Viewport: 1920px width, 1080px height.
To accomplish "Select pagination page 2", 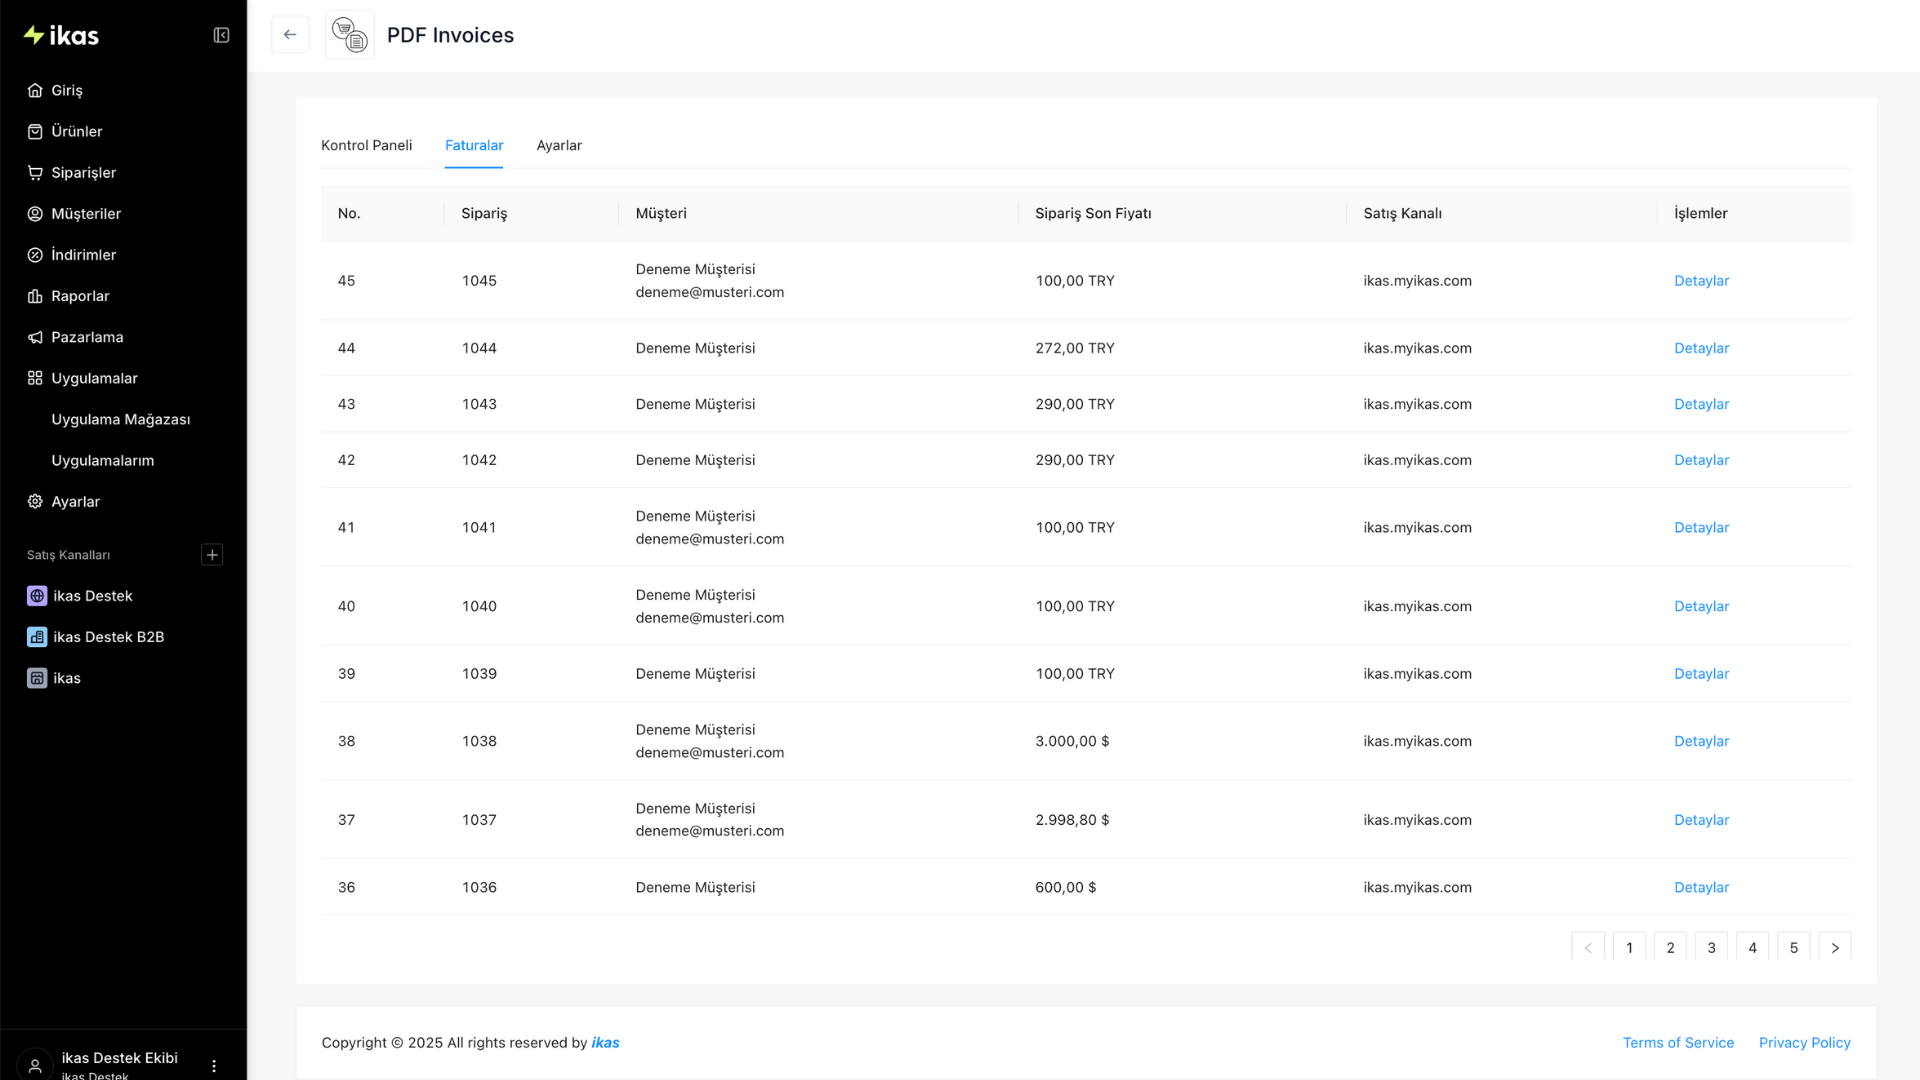I will (x=1670, y=947).
